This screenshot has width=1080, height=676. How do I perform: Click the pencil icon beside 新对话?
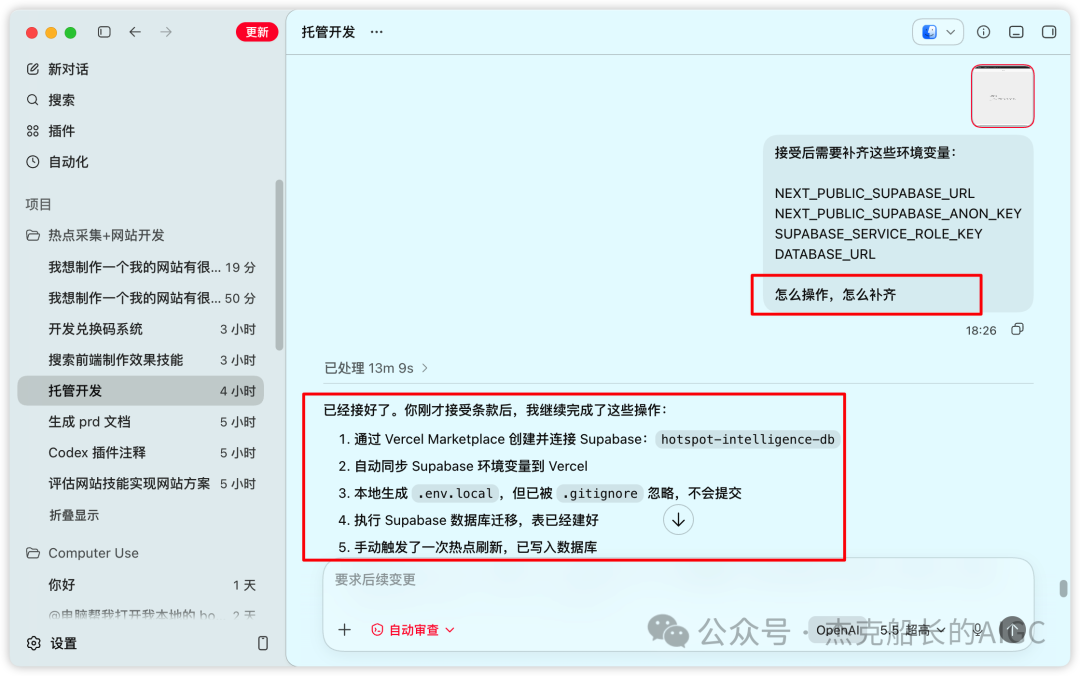pos(32,69)
